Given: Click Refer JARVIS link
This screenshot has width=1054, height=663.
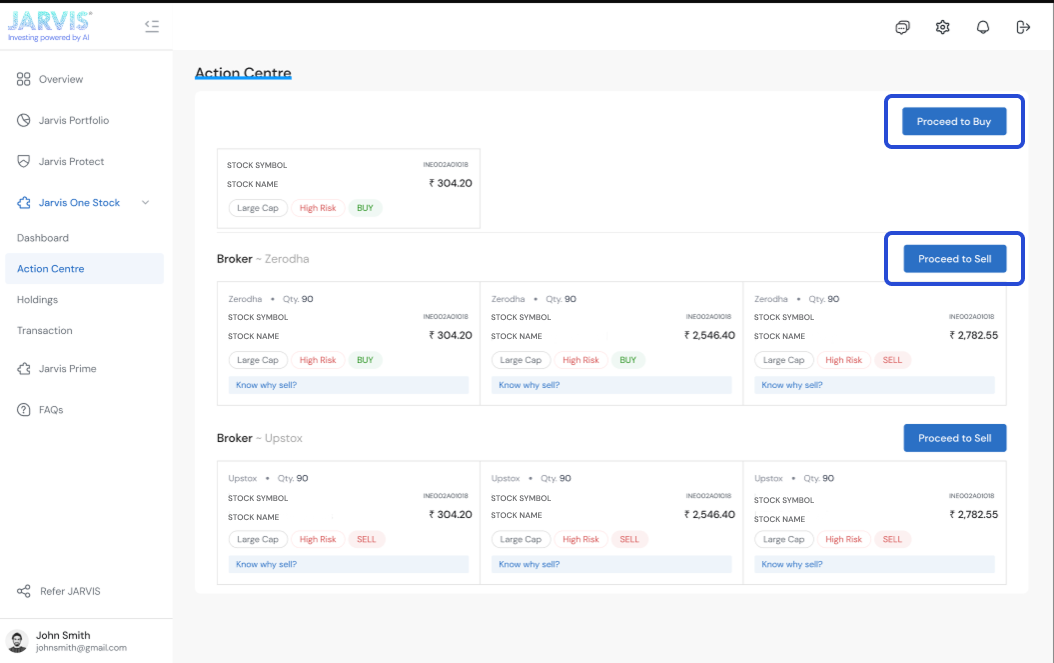Looking at the screenshot, I should click(70, 591).
